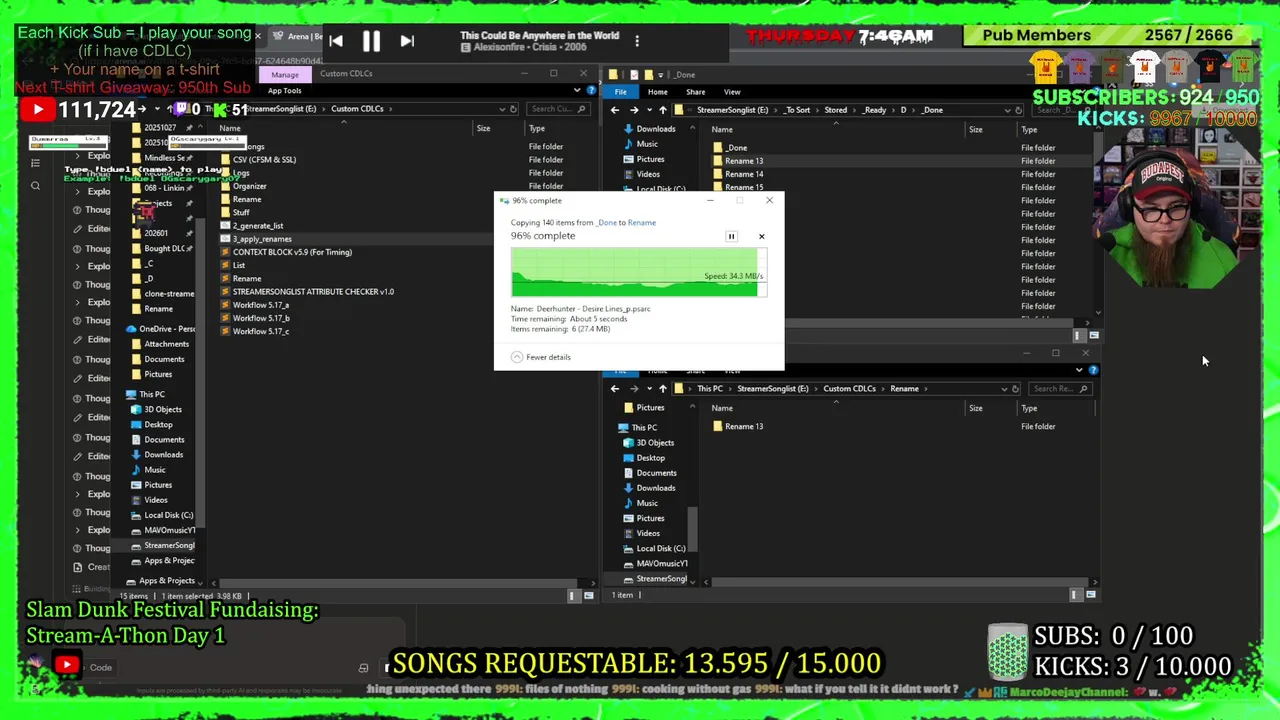Open Downloads in _Done window navigation pane
Viewport: 1280px width, 720px height.
655,129
